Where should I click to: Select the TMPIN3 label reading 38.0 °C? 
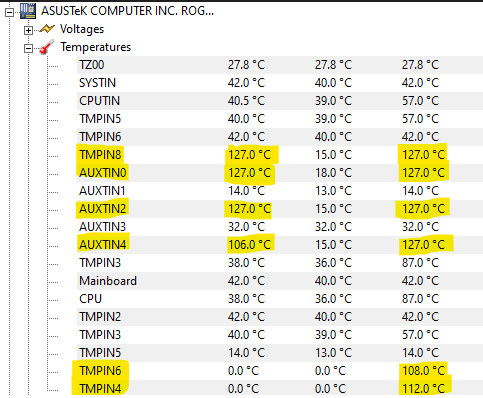pyautogui.click(x=100, y=263)
